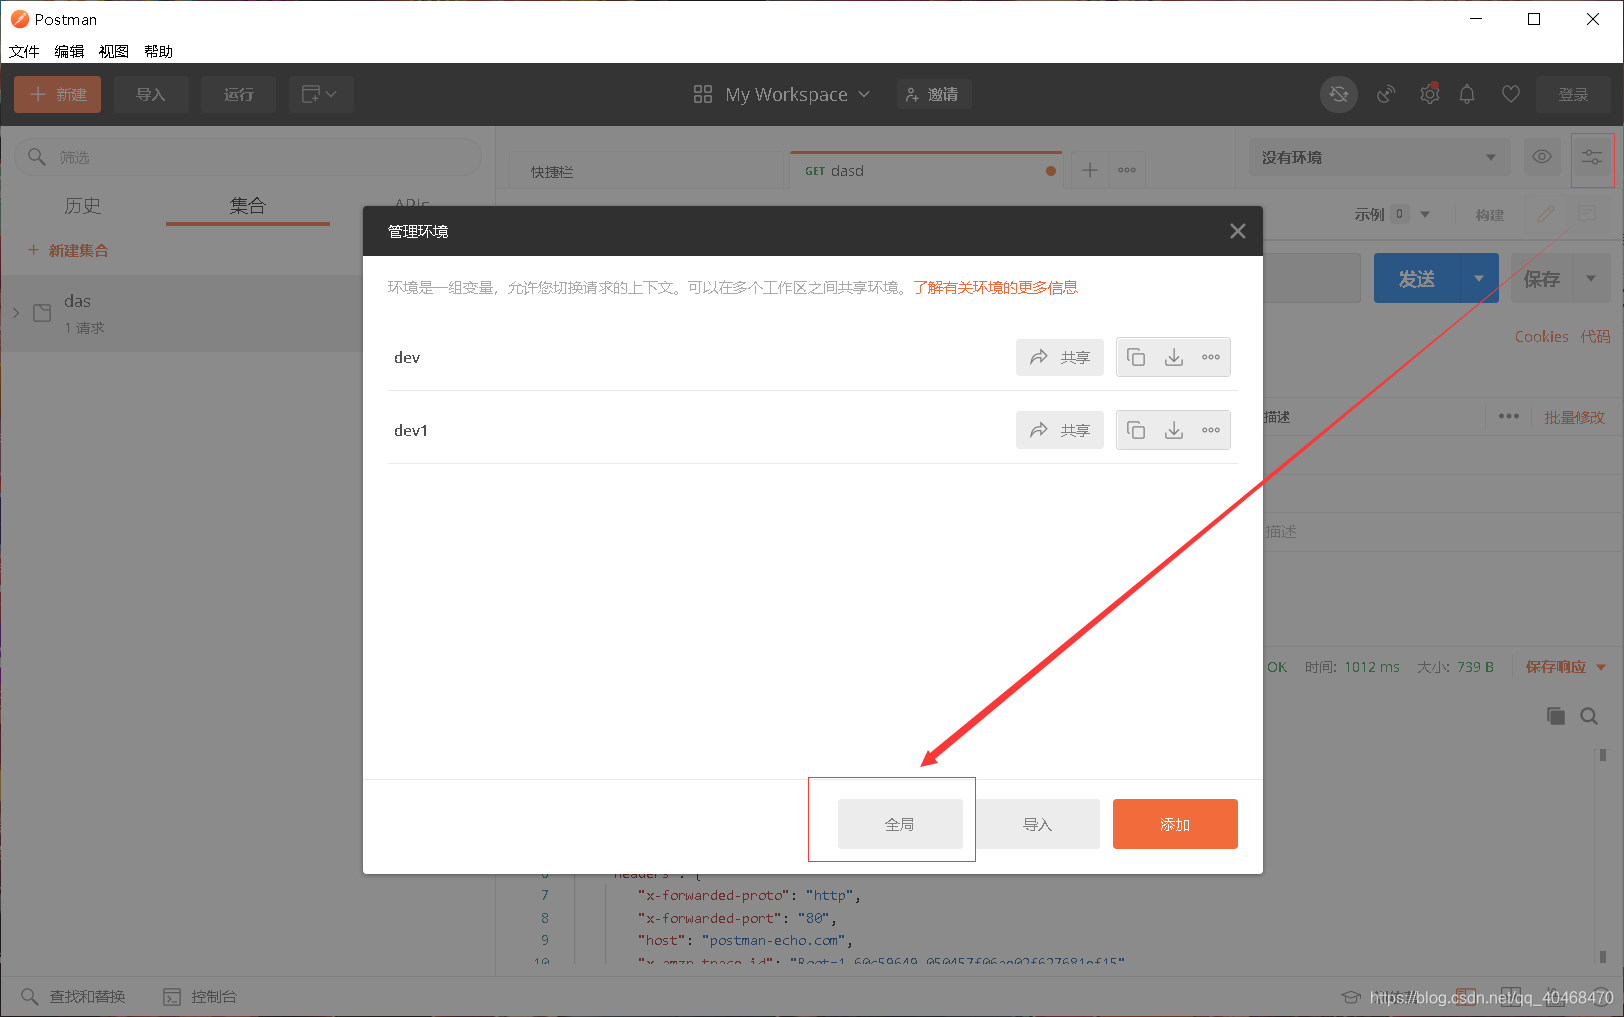1624x1017 pixels.
Task: Click the 导入 button in top toolbar
Action: (151, 94)
